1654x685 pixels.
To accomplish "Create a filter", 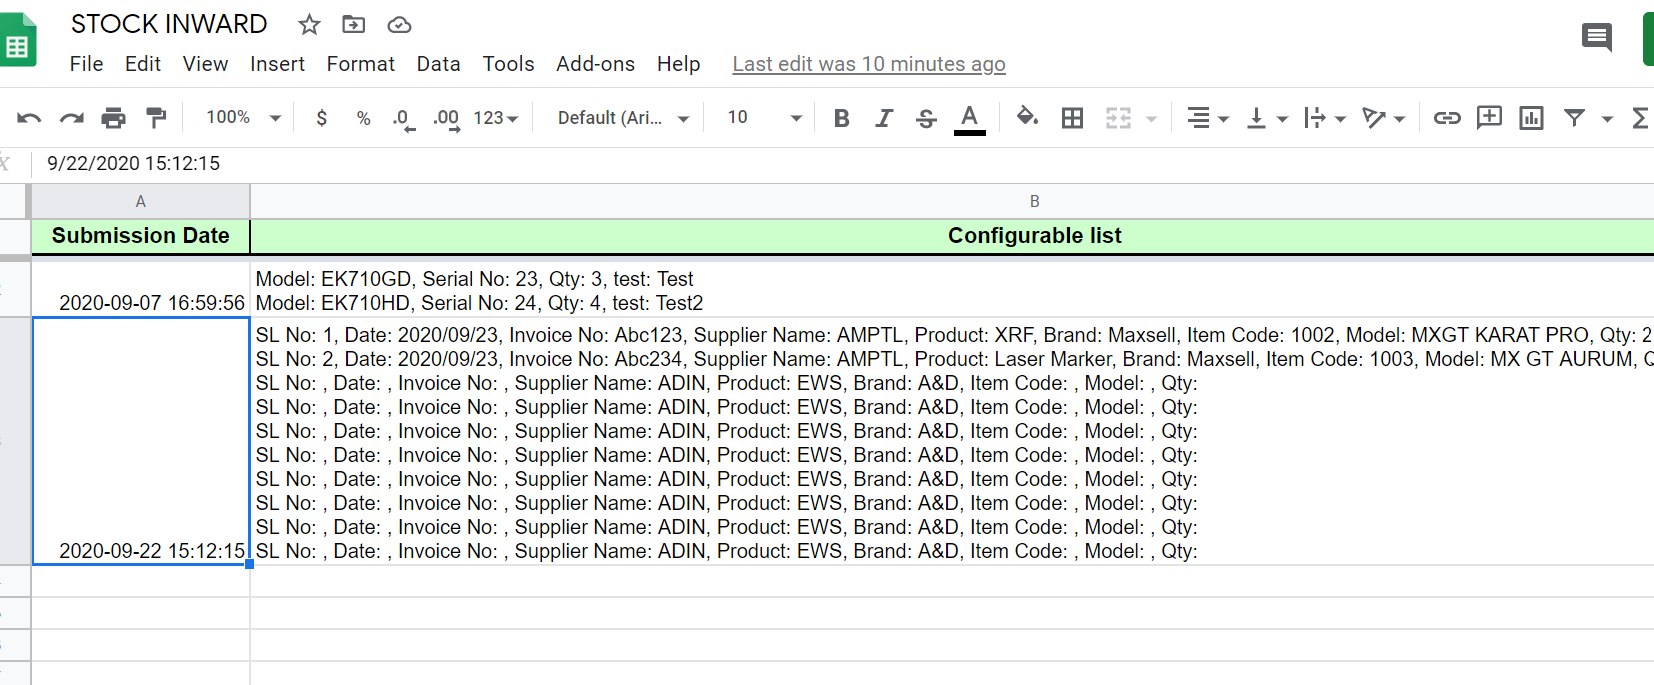I will click(x=1574, y=118).
